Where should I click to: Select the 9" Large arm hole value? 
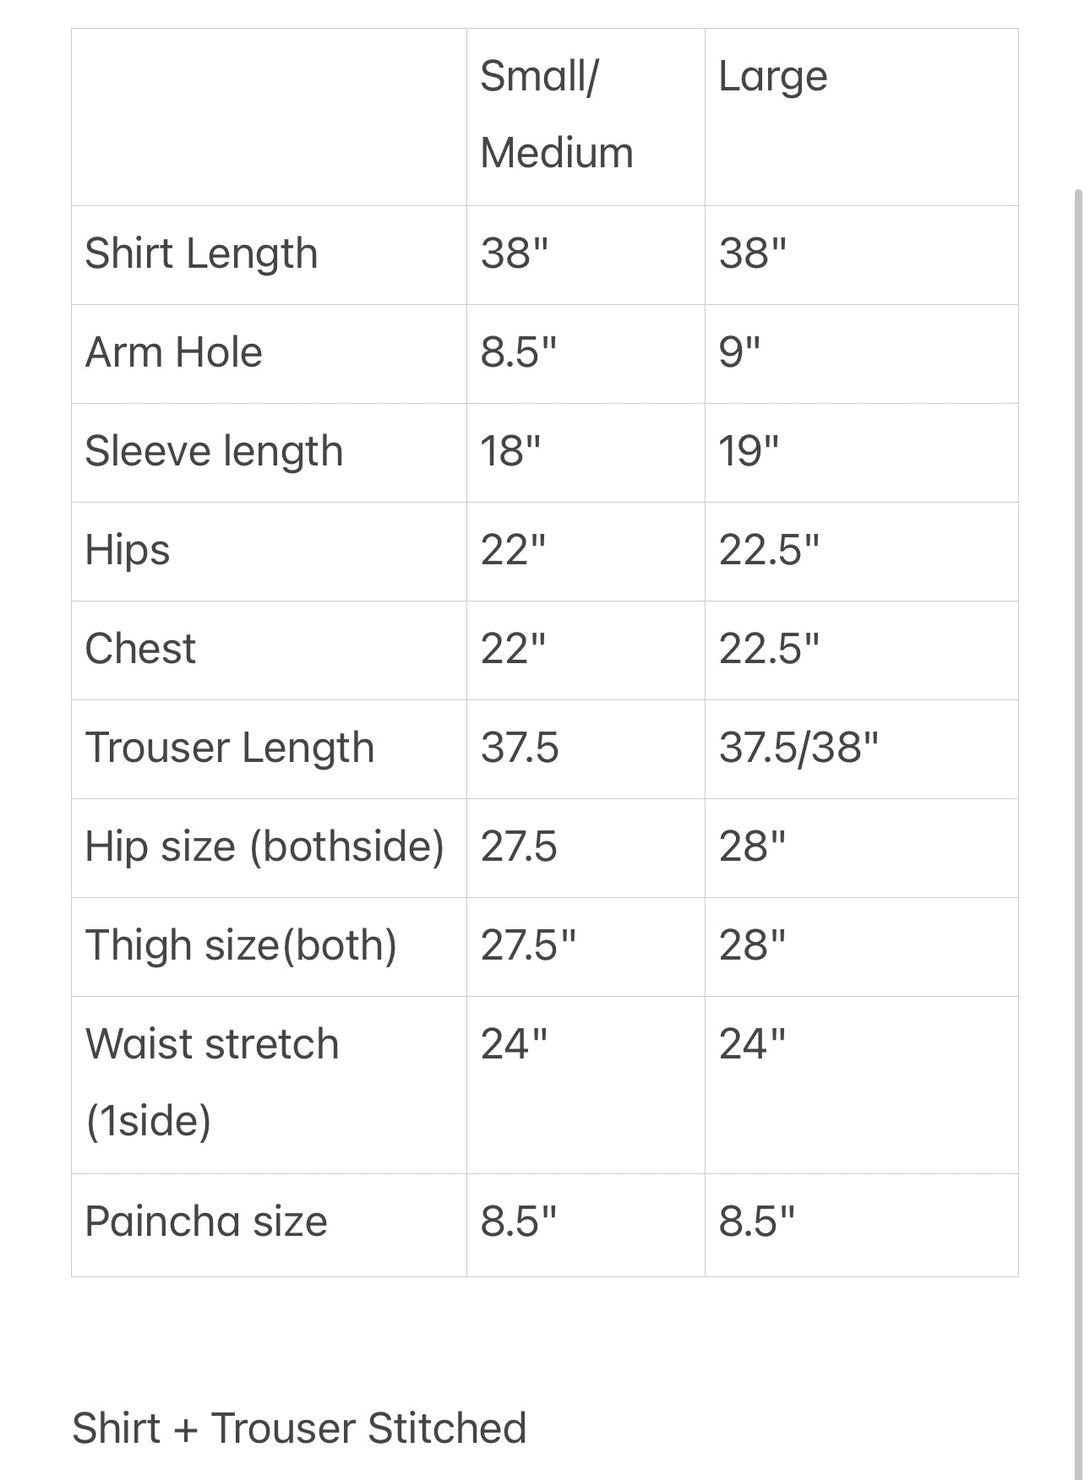[x=739, y=353]
